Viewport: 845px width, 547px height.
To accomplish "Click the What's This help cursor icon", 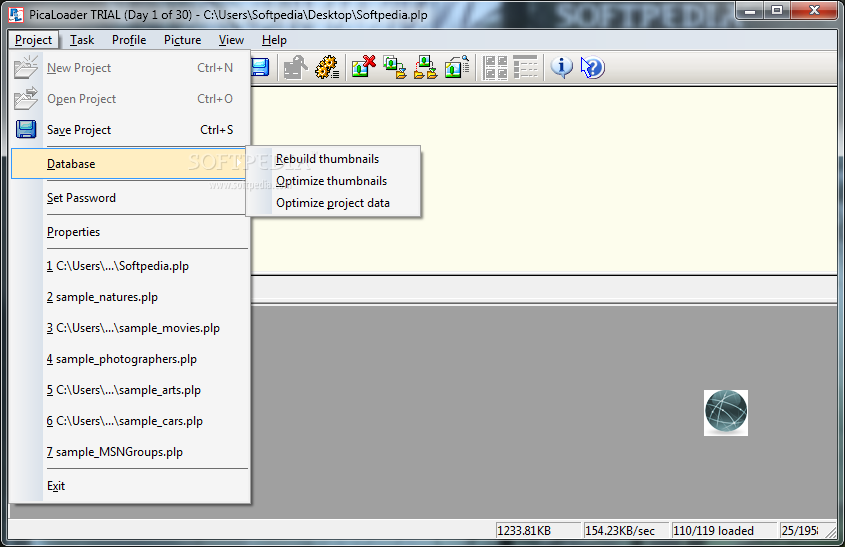I will tap(593, 67).
